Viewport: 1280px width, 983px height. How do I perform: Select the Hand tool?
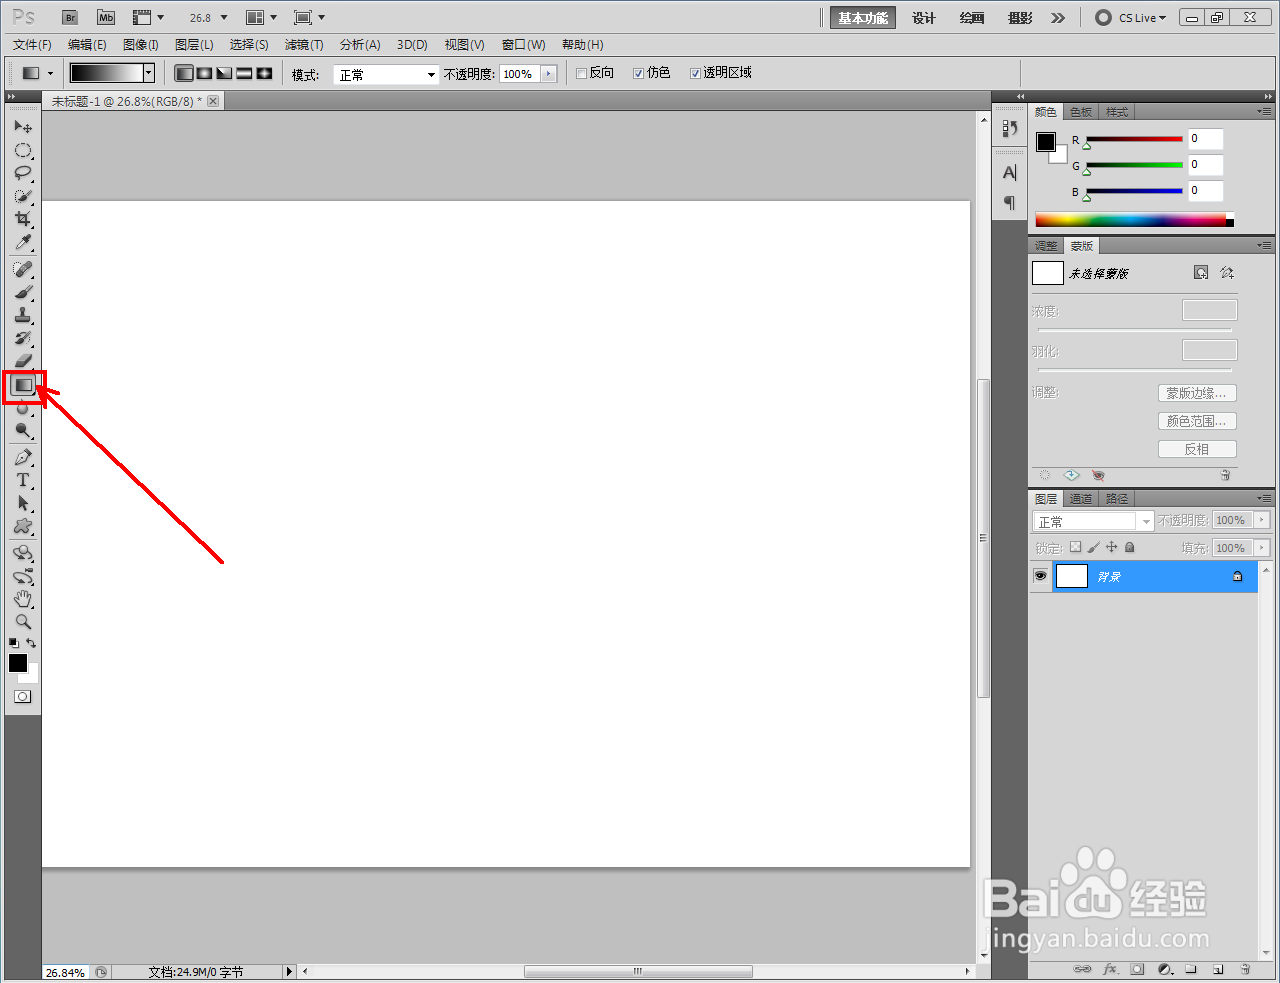(23, 599)
